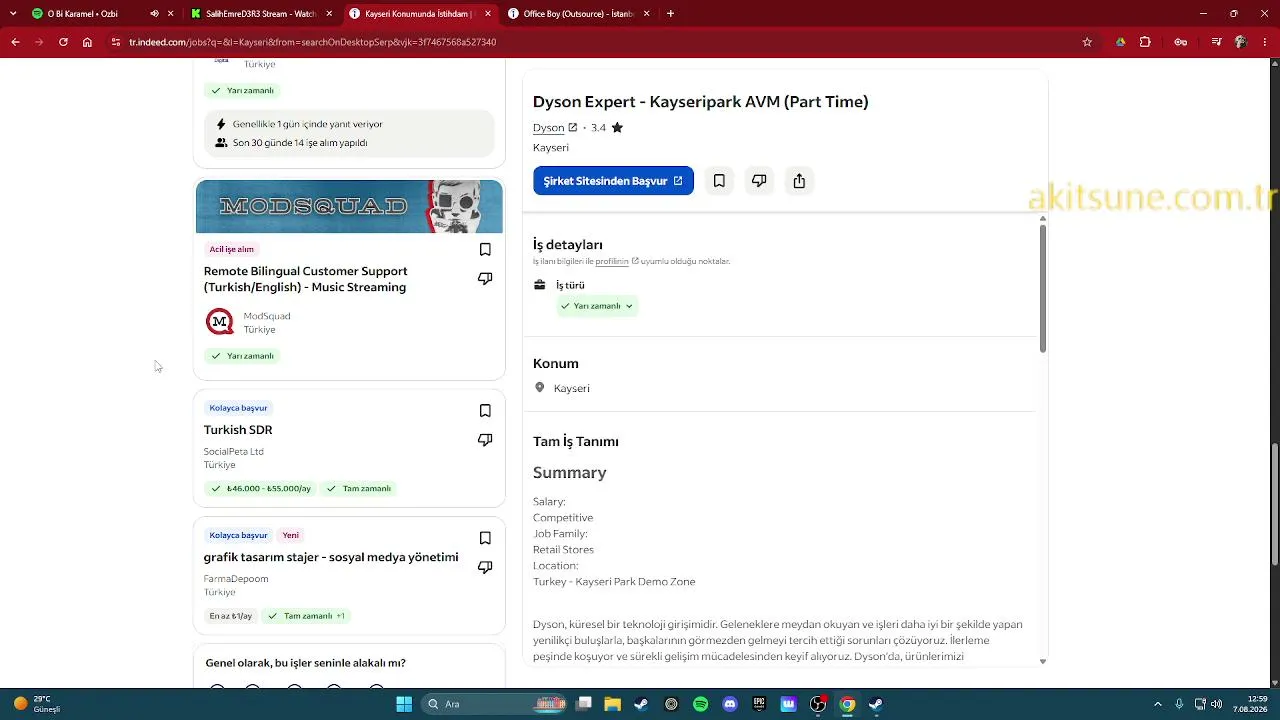Click the Windows taskbar search box
This screenshot has height=720, width=1280.
pos(495,704)
